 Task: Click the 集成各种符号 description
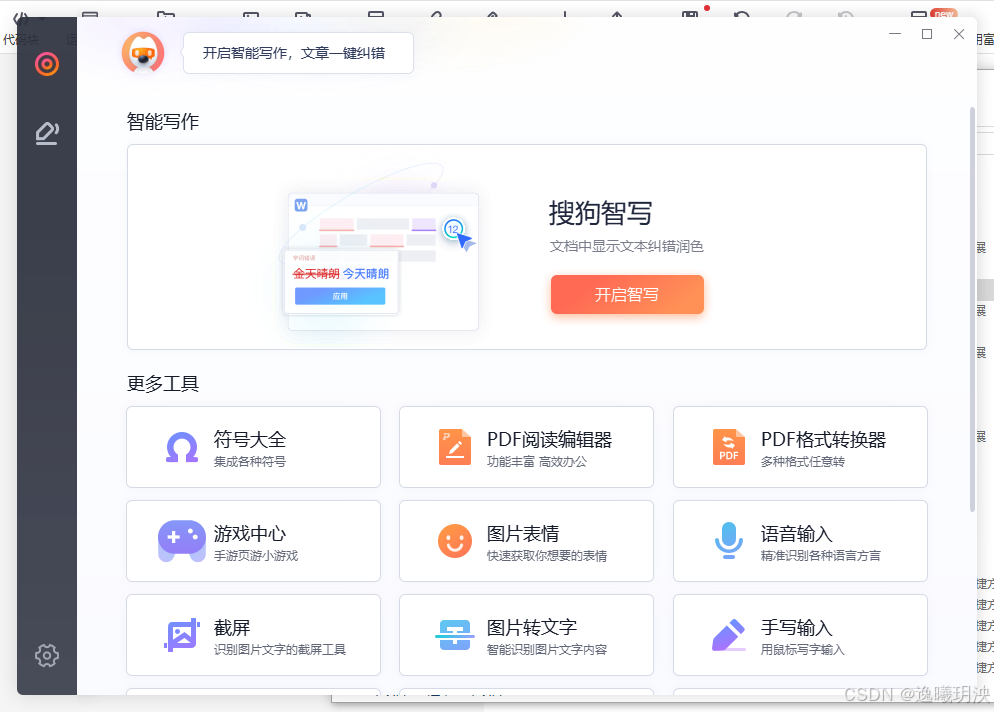tap(250, 462)
